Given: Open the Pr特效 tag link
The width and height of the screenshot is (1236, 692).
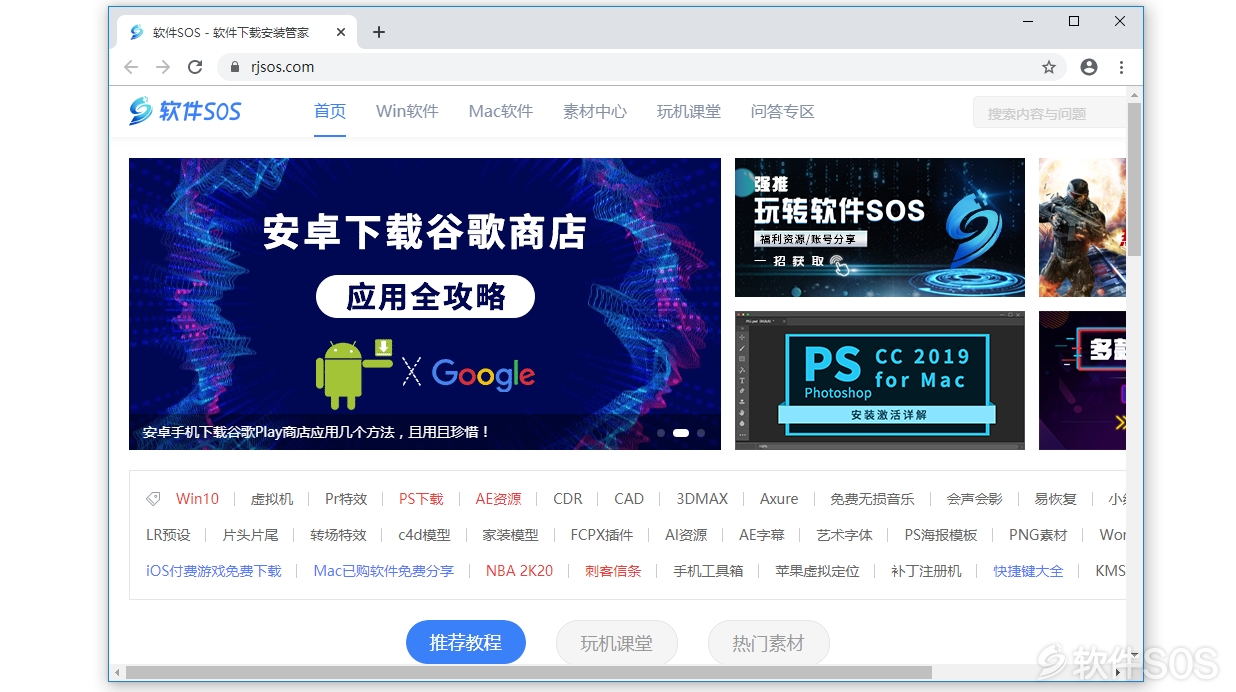Looking at the screenshot, I should (x=346, y=498).
